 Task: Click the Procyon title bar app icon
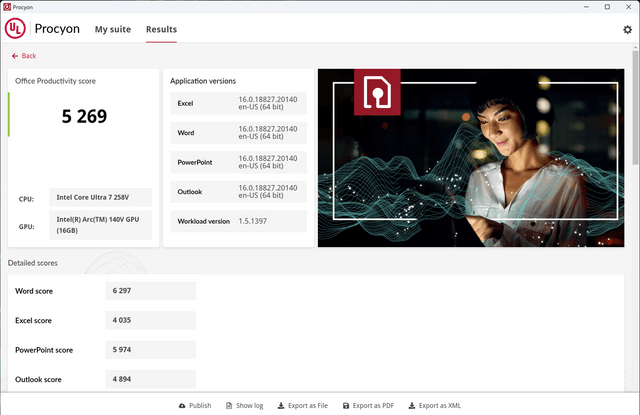(x=7, y=7)
